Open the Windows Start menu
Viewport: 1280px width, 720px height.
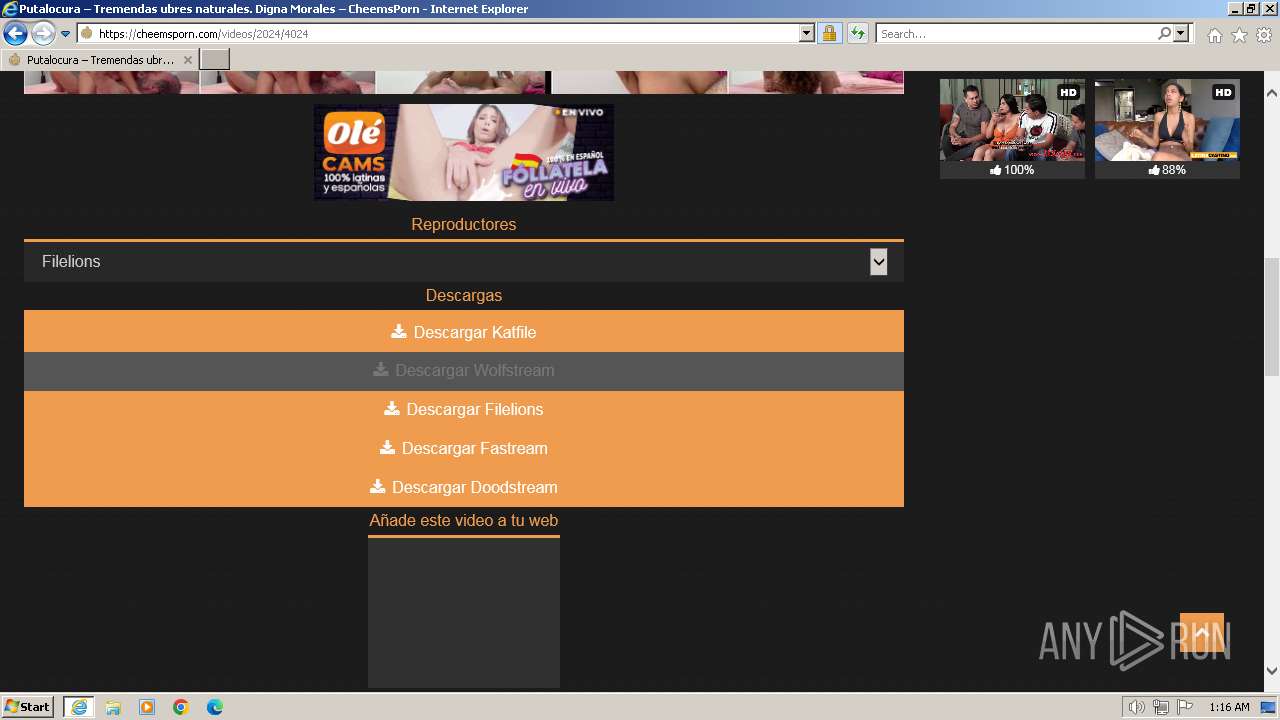(28, 707)
